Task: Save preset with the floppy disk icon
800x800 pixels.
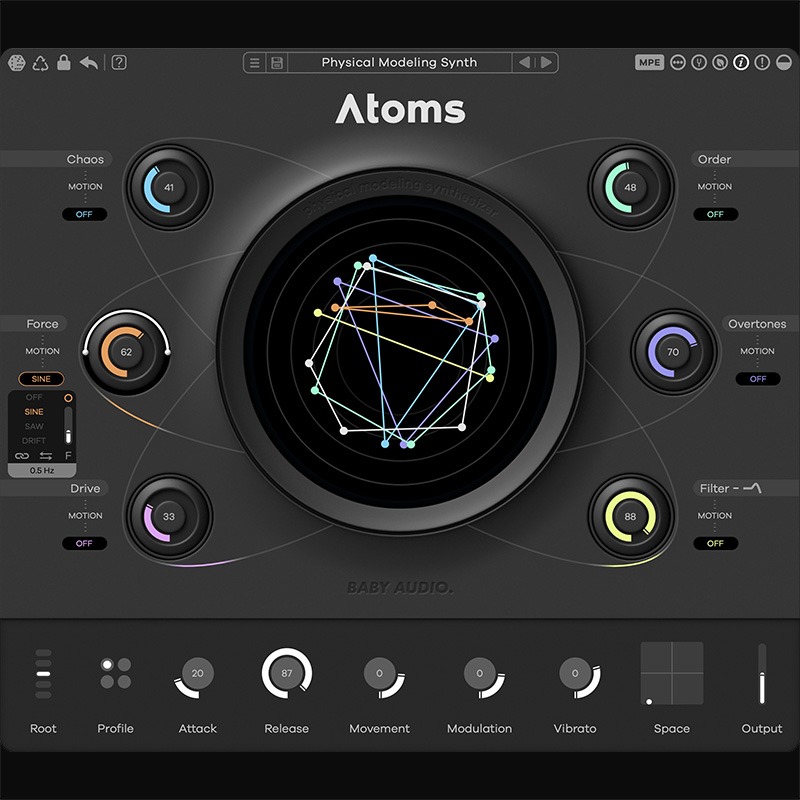Action: click(277, 63)
